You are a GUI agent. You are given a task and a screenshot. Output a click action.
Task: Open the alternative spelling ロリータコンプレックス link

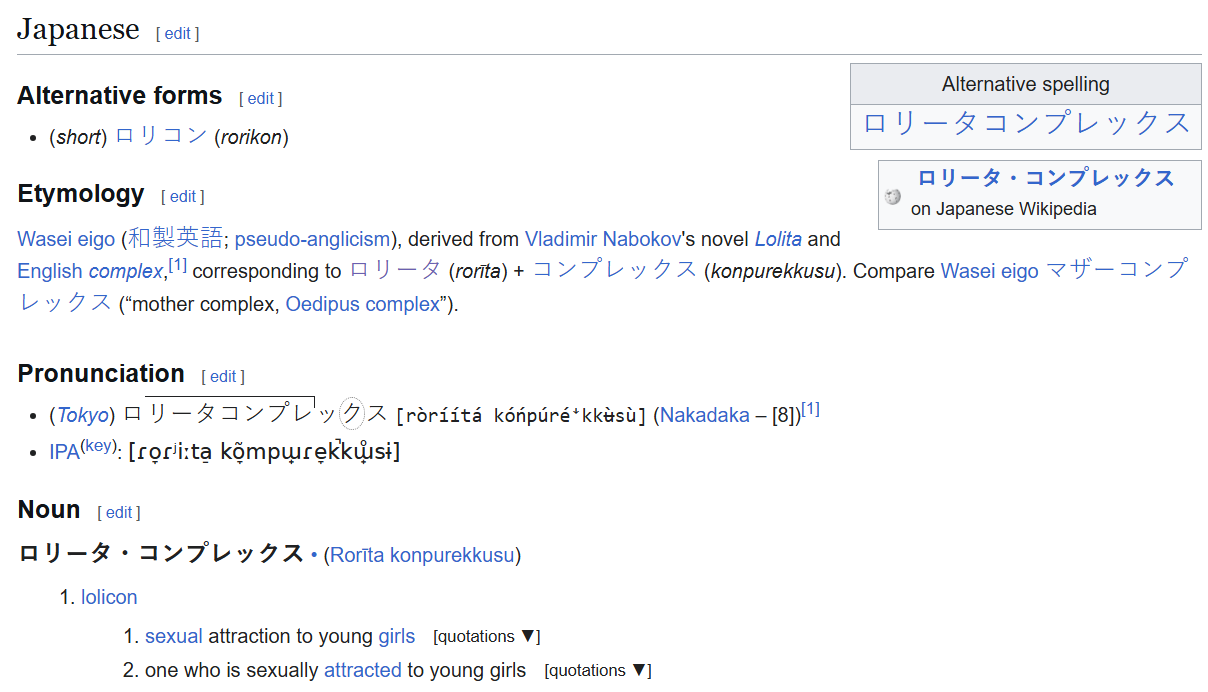click(x=1026, y=123)
